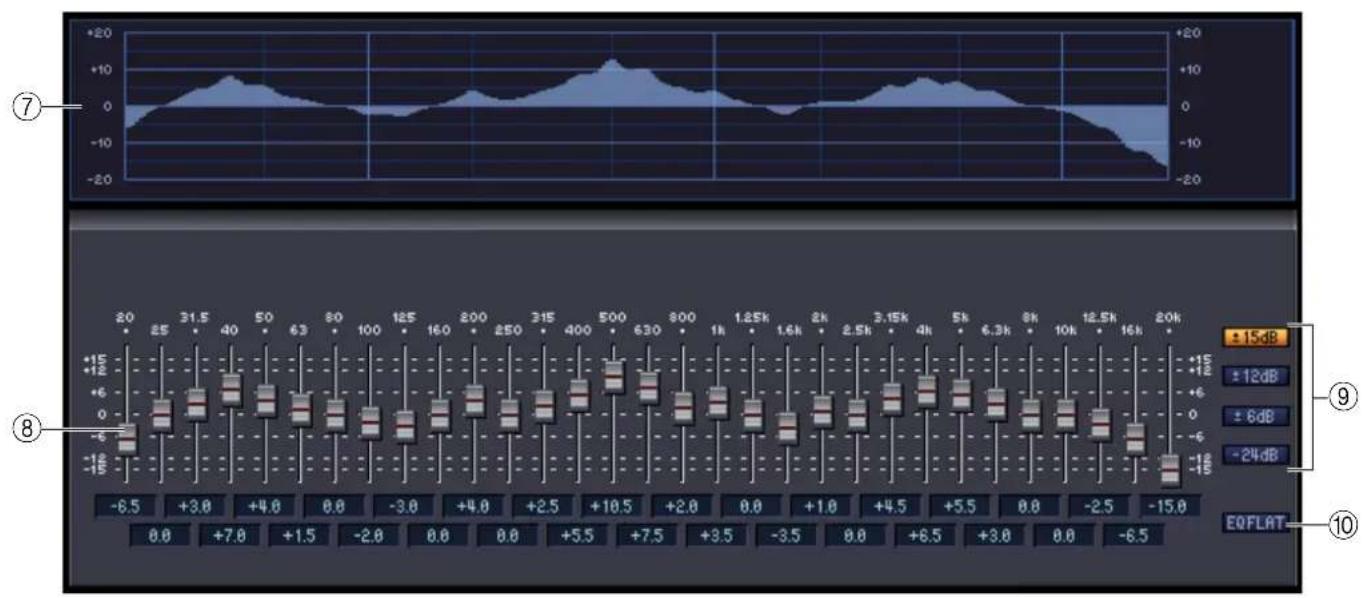Click the +2.5 gain value box
Screen dimensions: 1365x598
click(544, 506)
